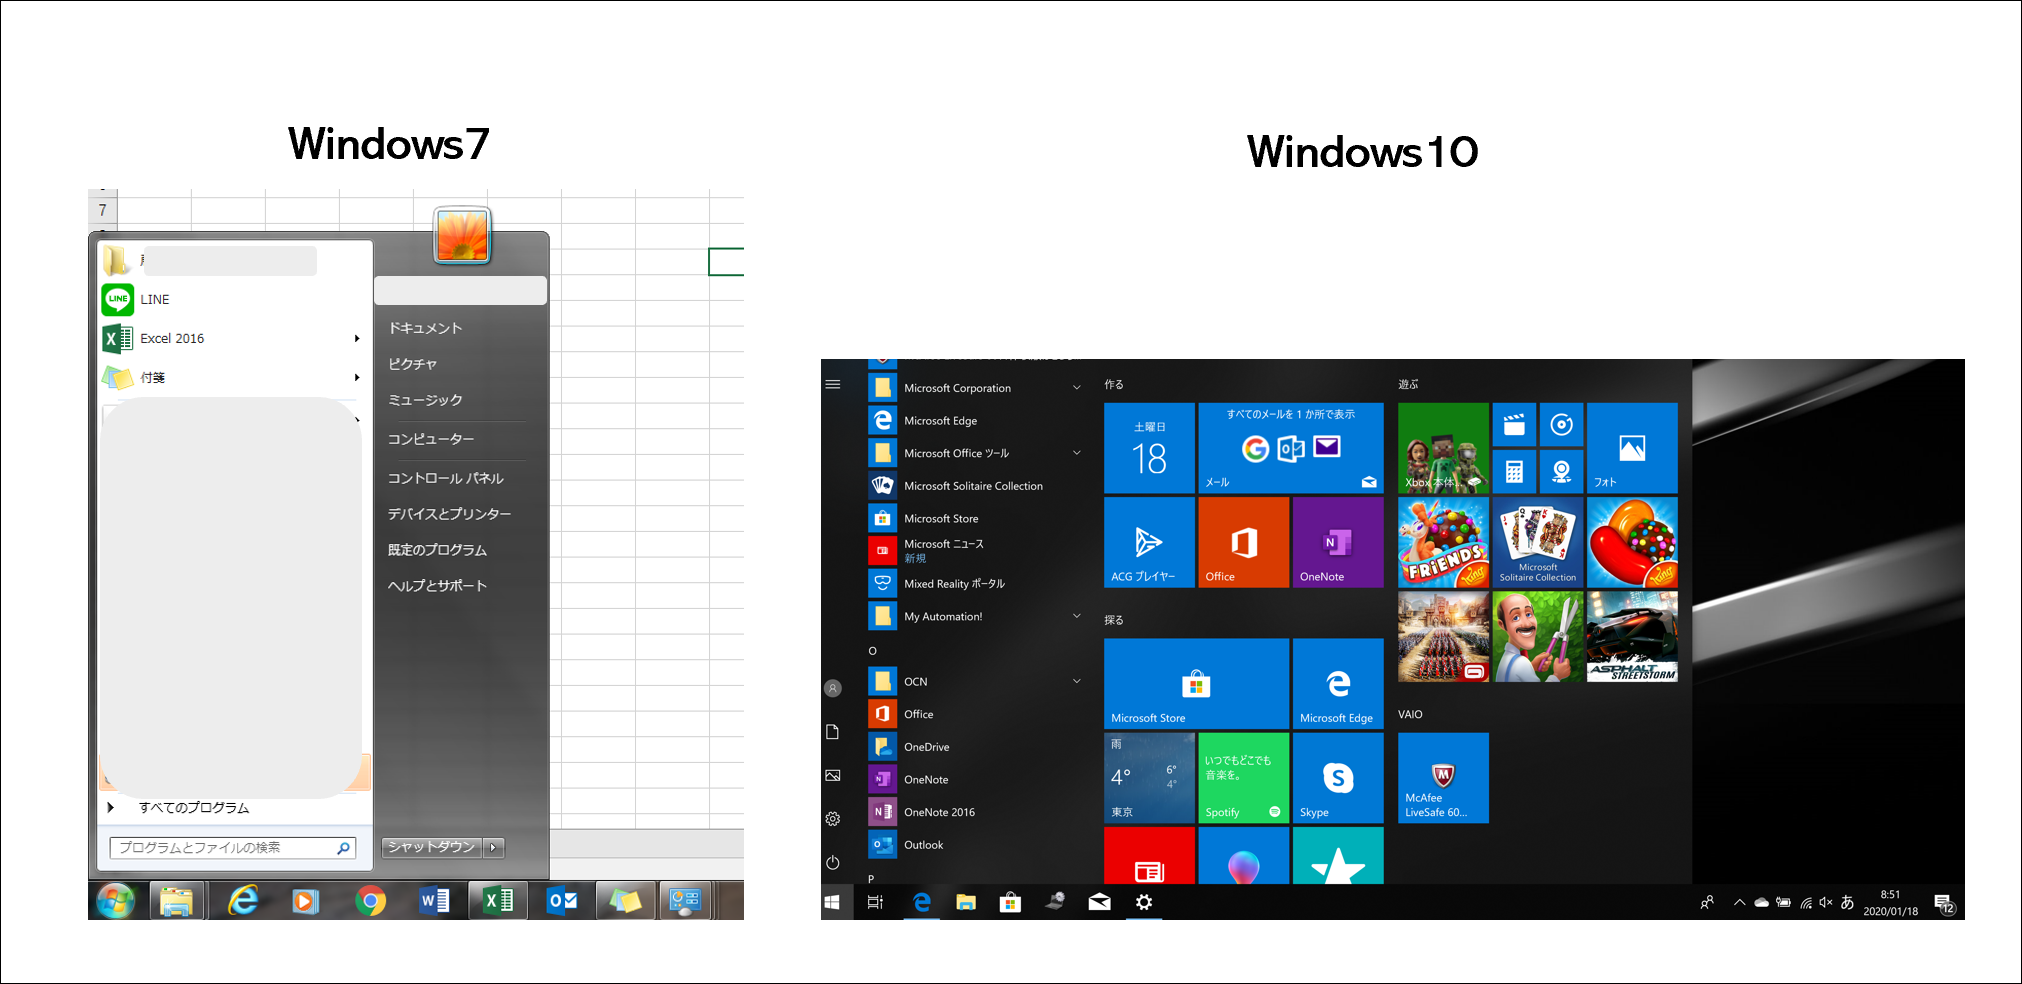Open the ACG プレイヤー tile

(1149, 542)
